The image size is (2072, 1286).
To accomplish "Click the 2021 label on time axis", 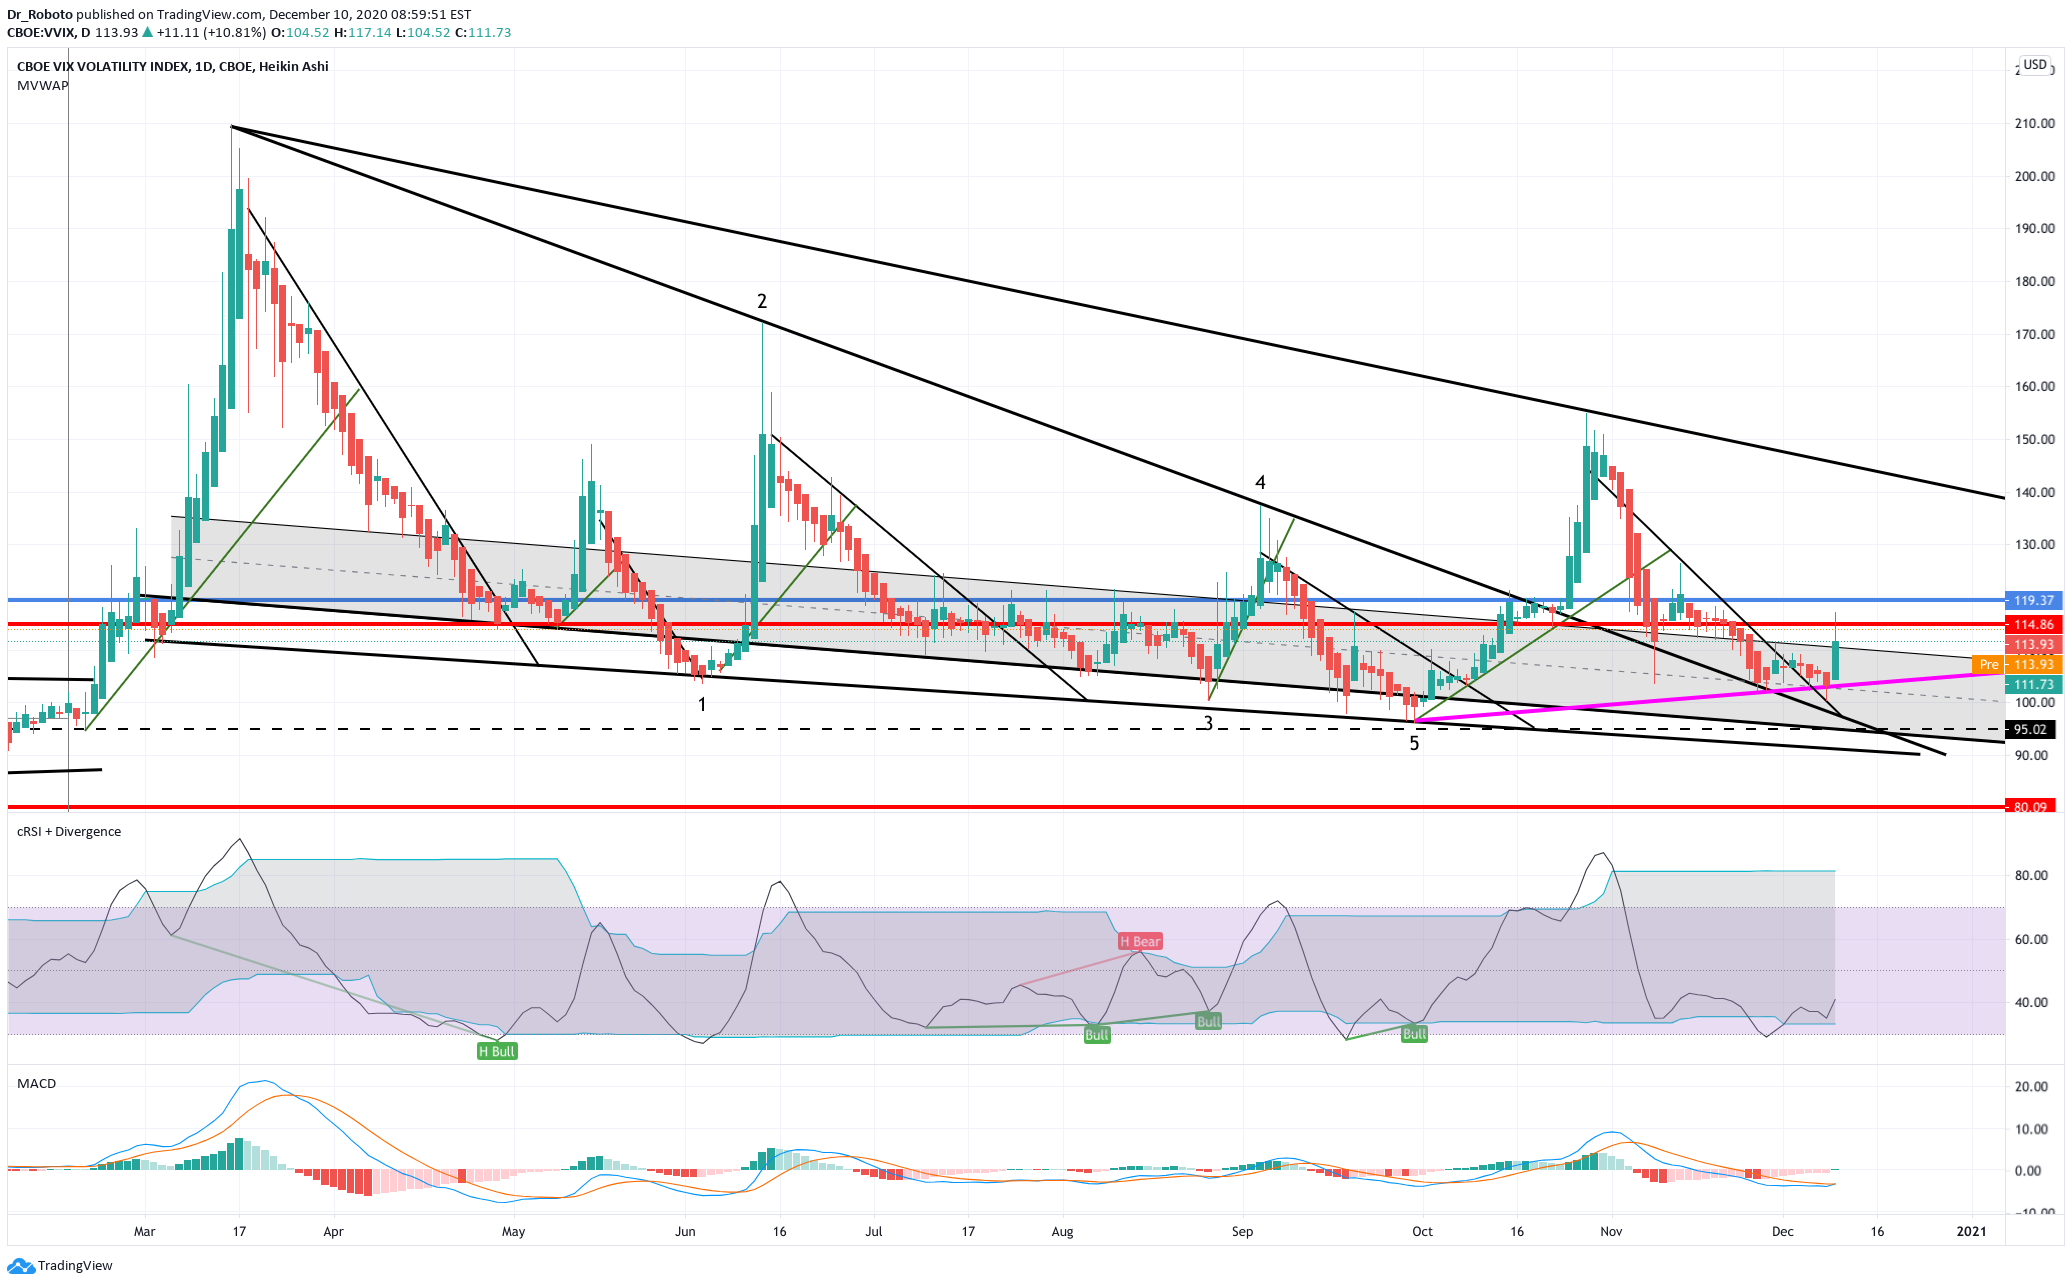I will coord(1972,1232).
